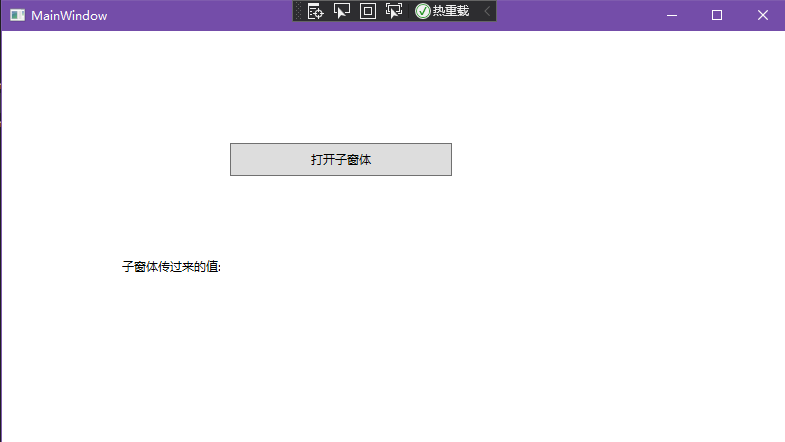
Task: Click the MainWindow app icon in title bar
Action: [x=18, y=16]
